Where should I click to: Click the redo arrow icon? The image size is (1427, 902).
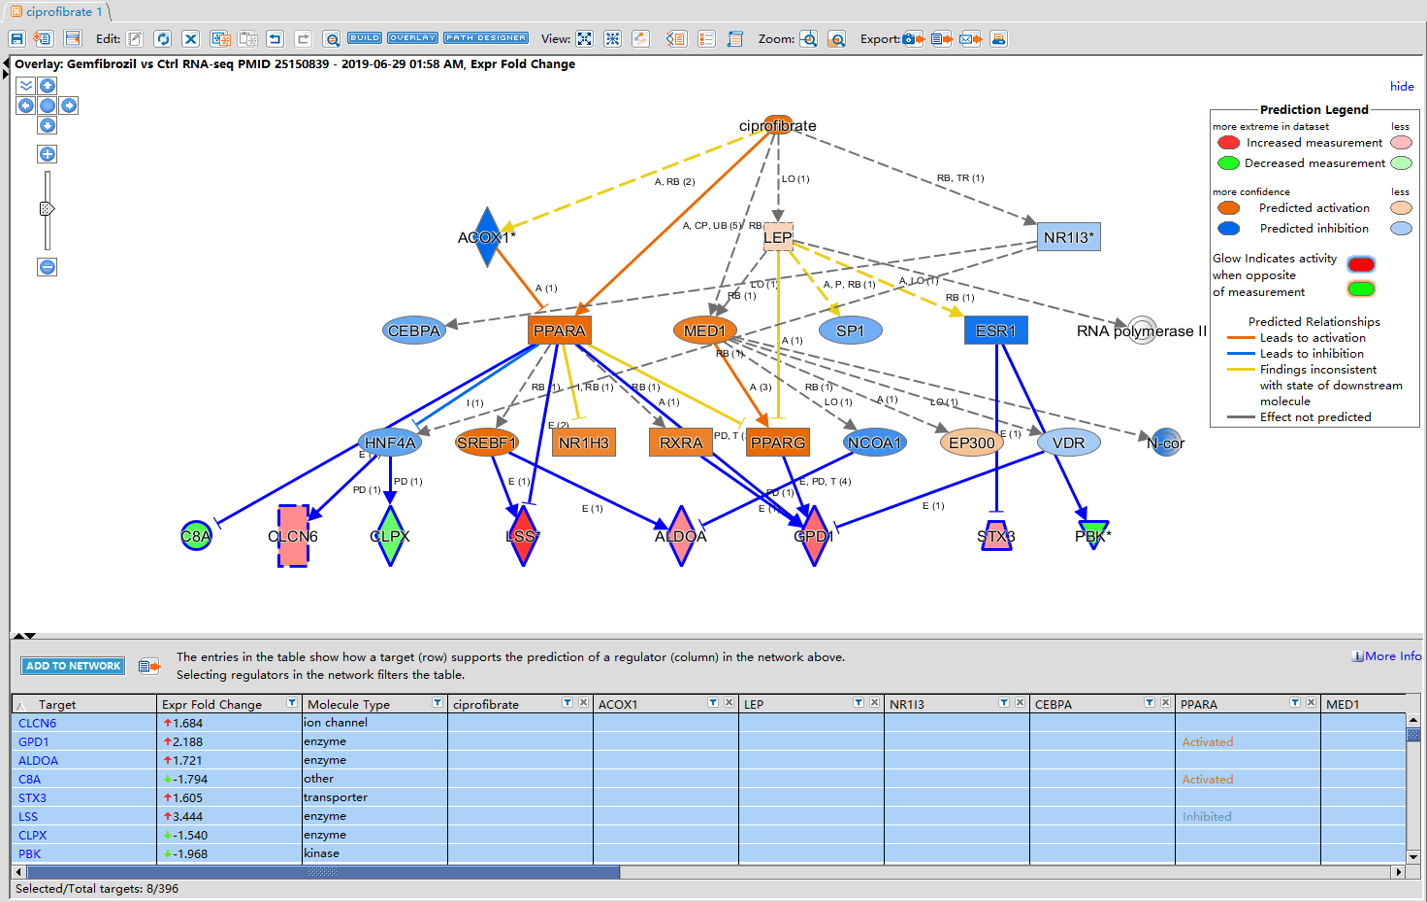coord(303,39)
